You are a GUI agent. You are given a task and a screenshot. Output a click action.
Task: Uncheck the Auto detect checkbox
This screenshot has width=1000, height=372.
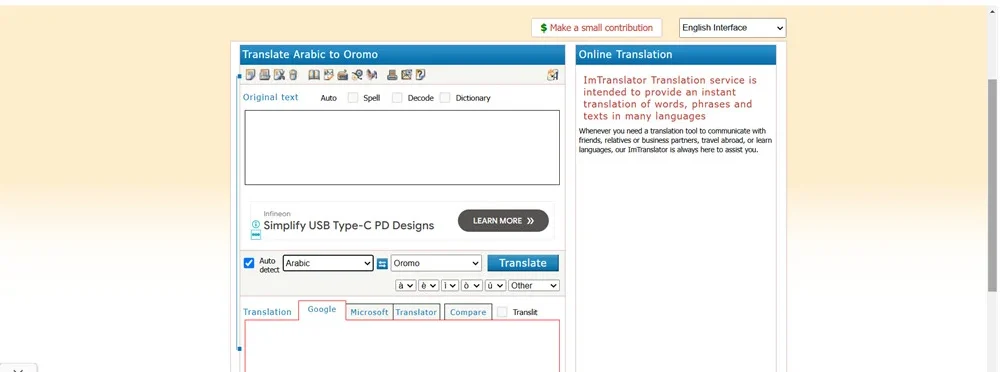249,263
